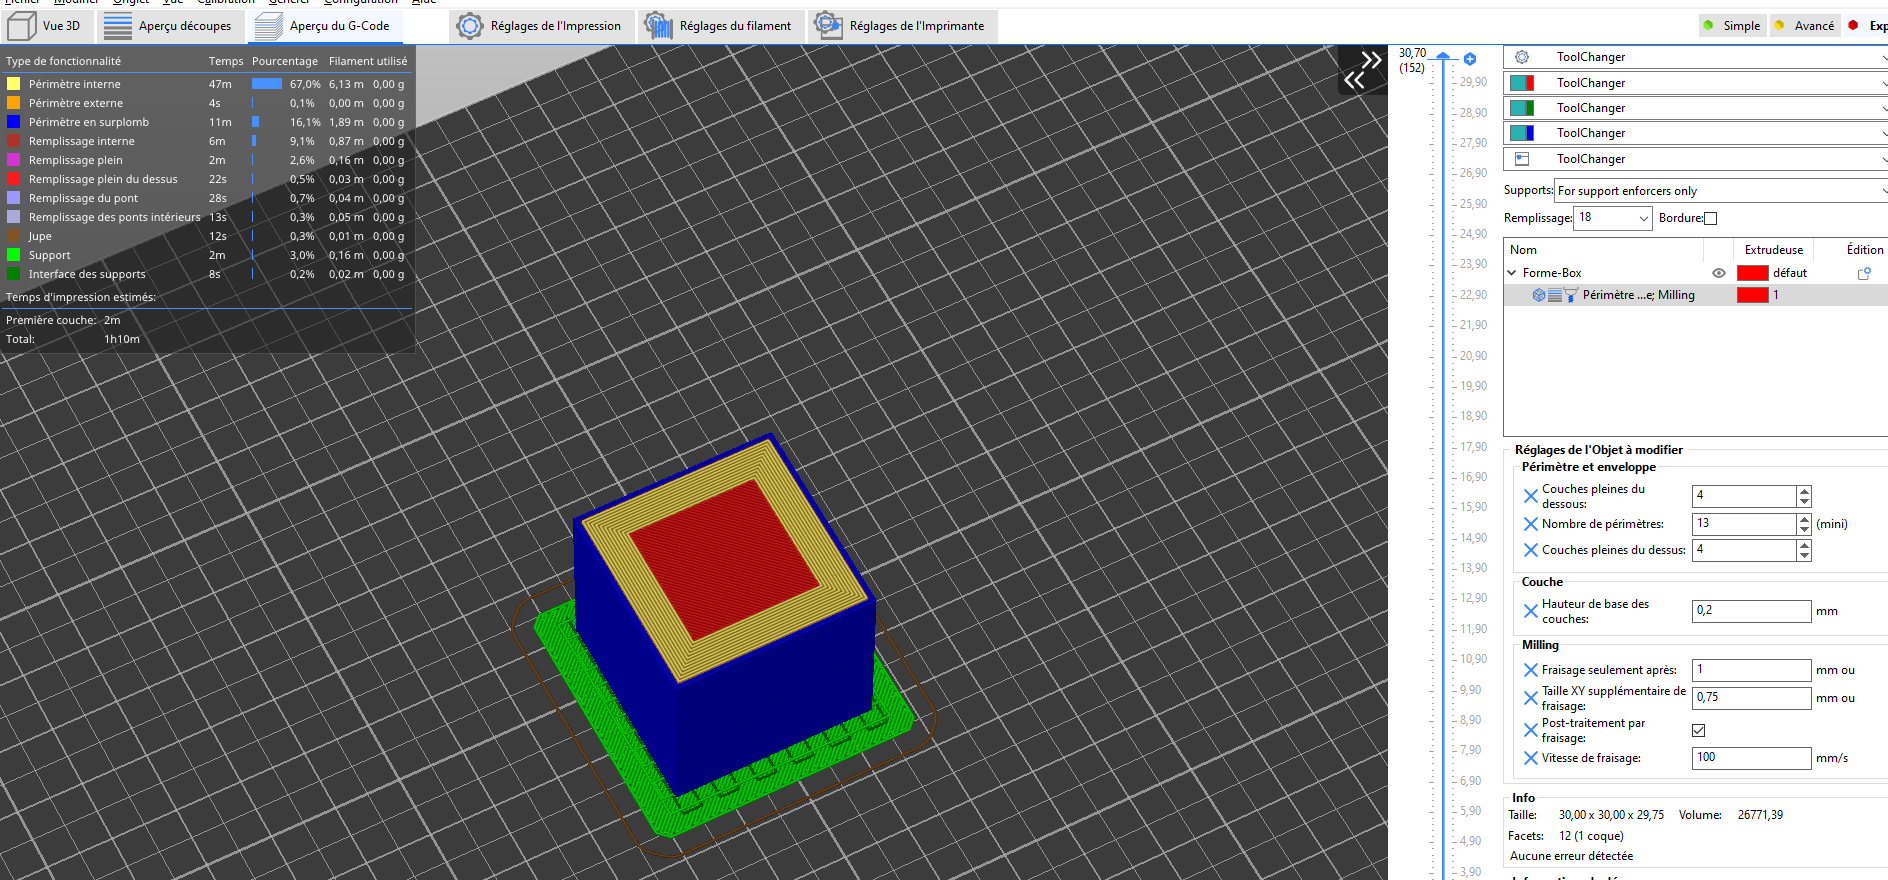Click the blue mesh volume icon in Milling row
This screenshot has height=880, width=1888.
(x=1539, y=295)
